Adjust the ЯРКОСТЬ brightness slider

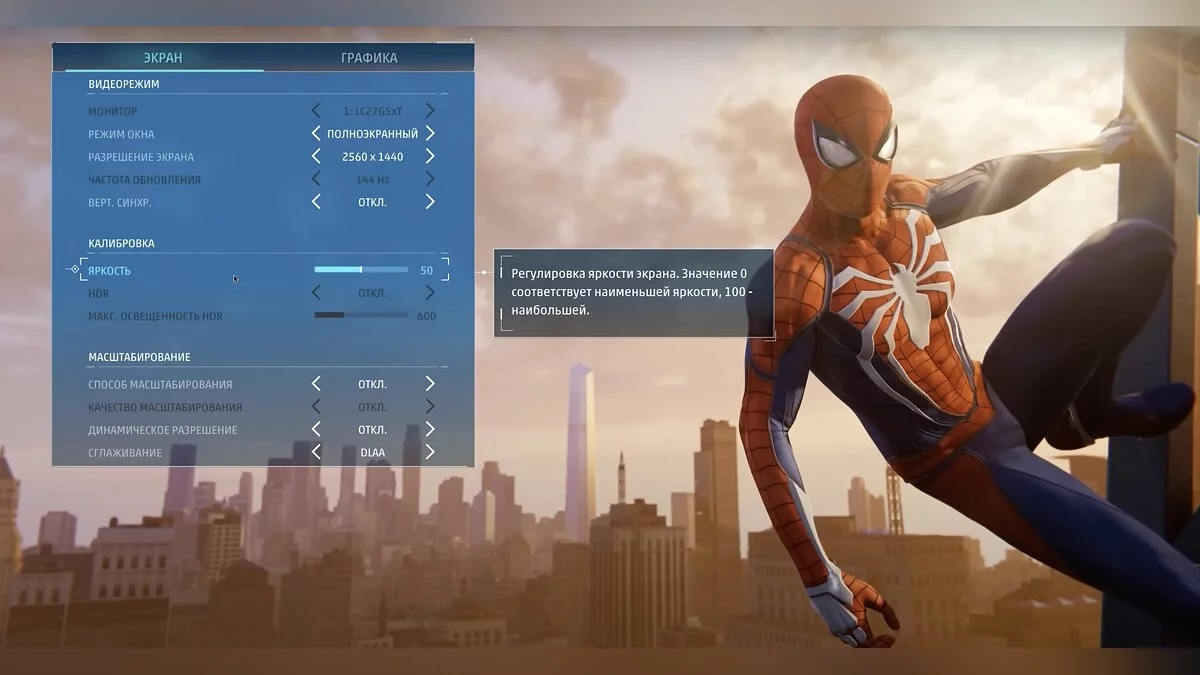point(361,270)
